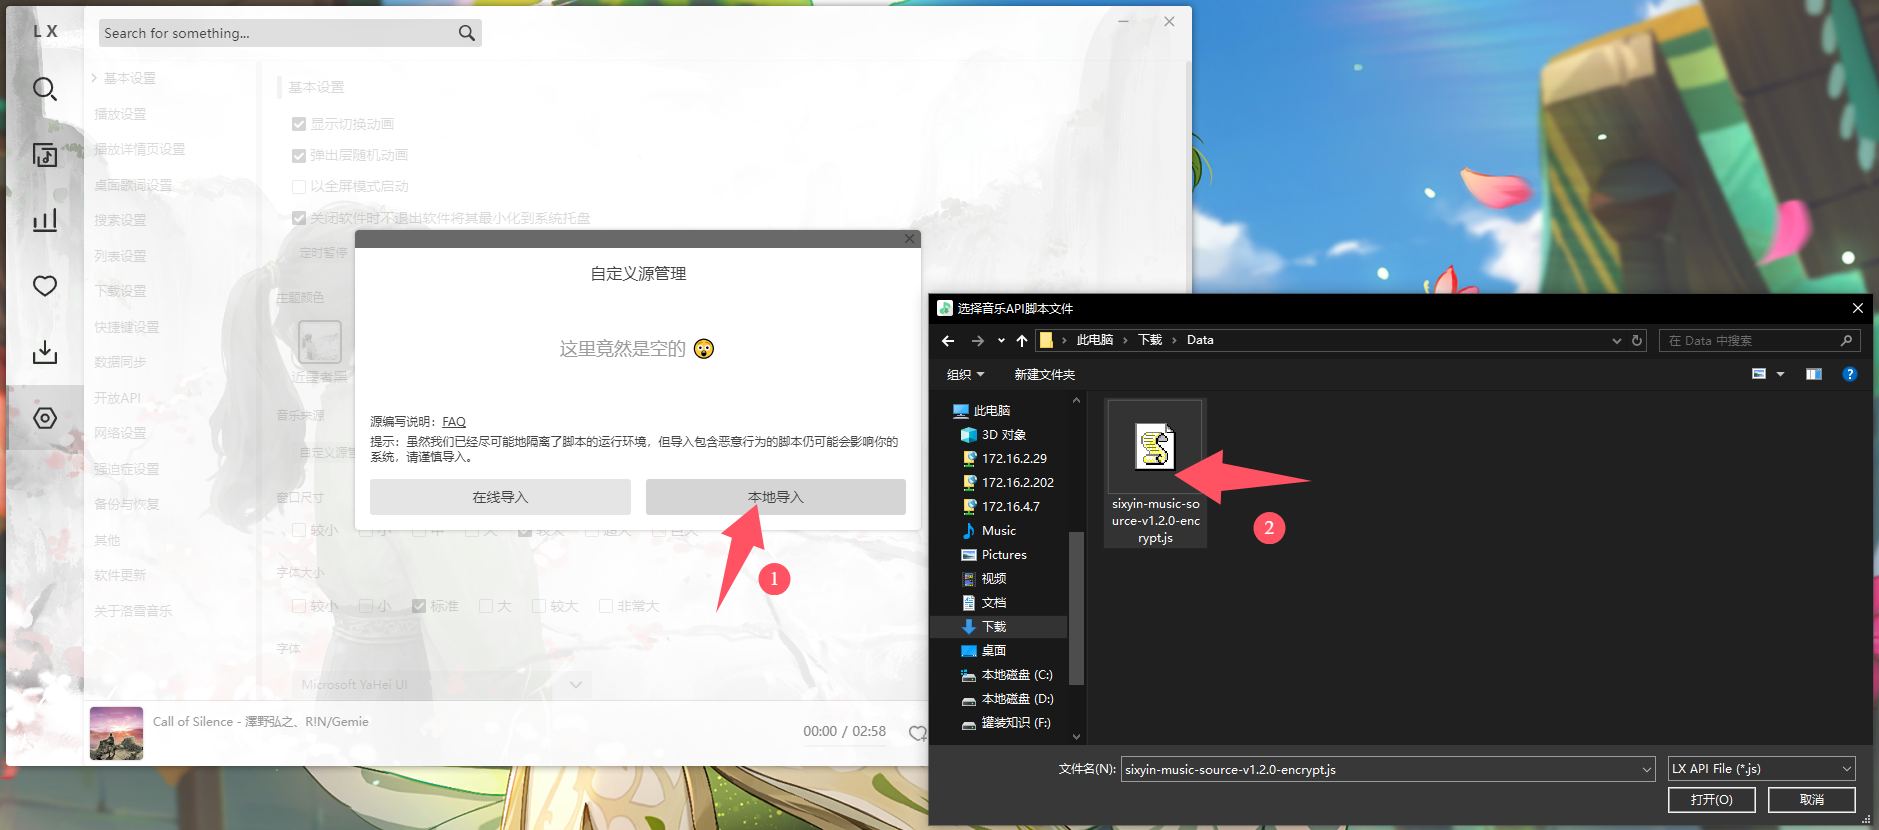Screen dimensions: 1879x830
Task: Close the 自定义源管理 dialog
Action: [x=909, y=239]
